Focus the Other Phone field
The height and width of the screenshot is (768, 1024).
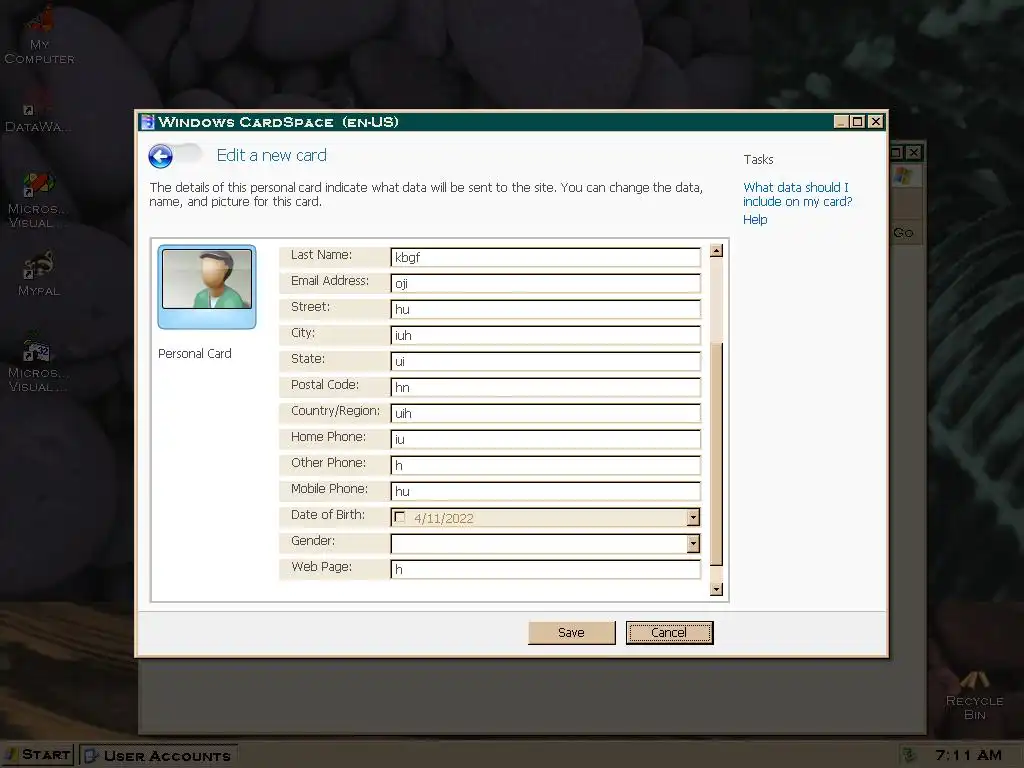pyautogui.click(x=545, y=466)
